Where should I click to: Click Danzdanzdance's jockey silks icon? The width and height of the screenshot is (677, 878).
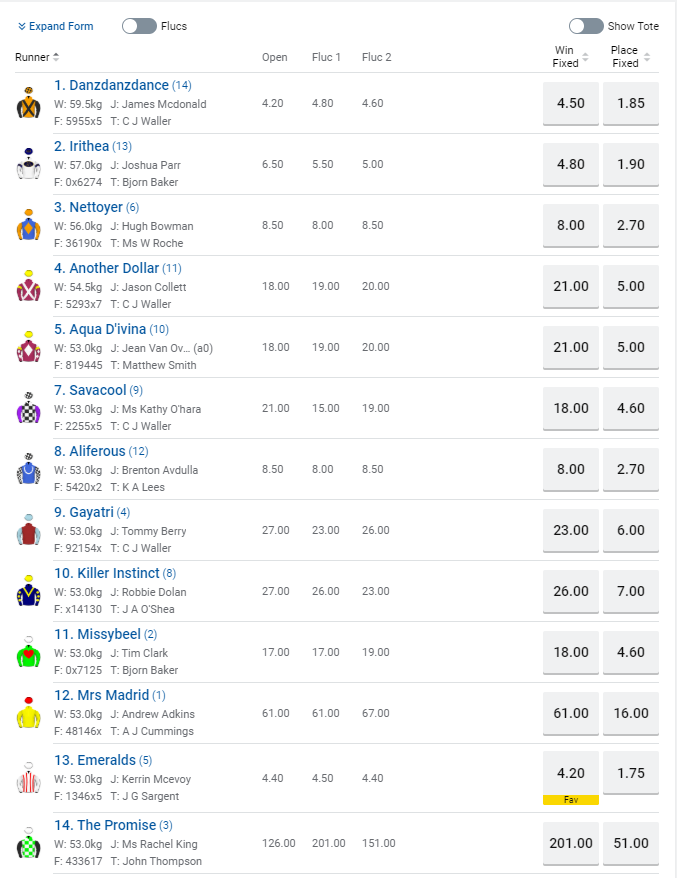[x=28, y=103]
